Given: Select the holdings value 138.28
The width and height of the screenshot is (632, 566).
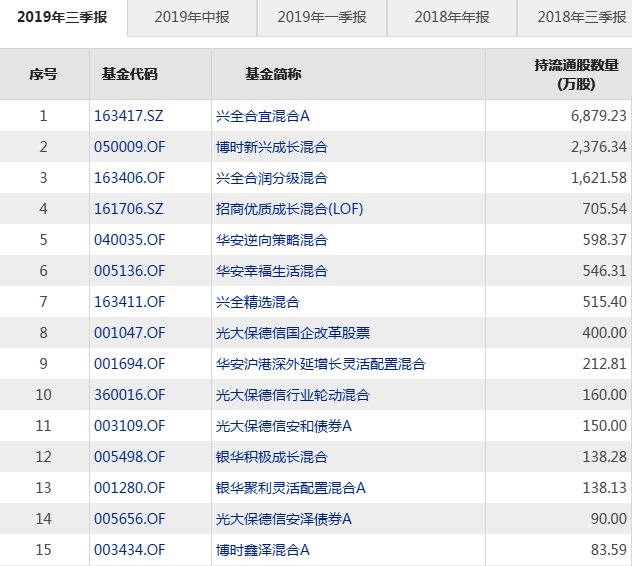Looking at the screenshot, I should 605,457.
